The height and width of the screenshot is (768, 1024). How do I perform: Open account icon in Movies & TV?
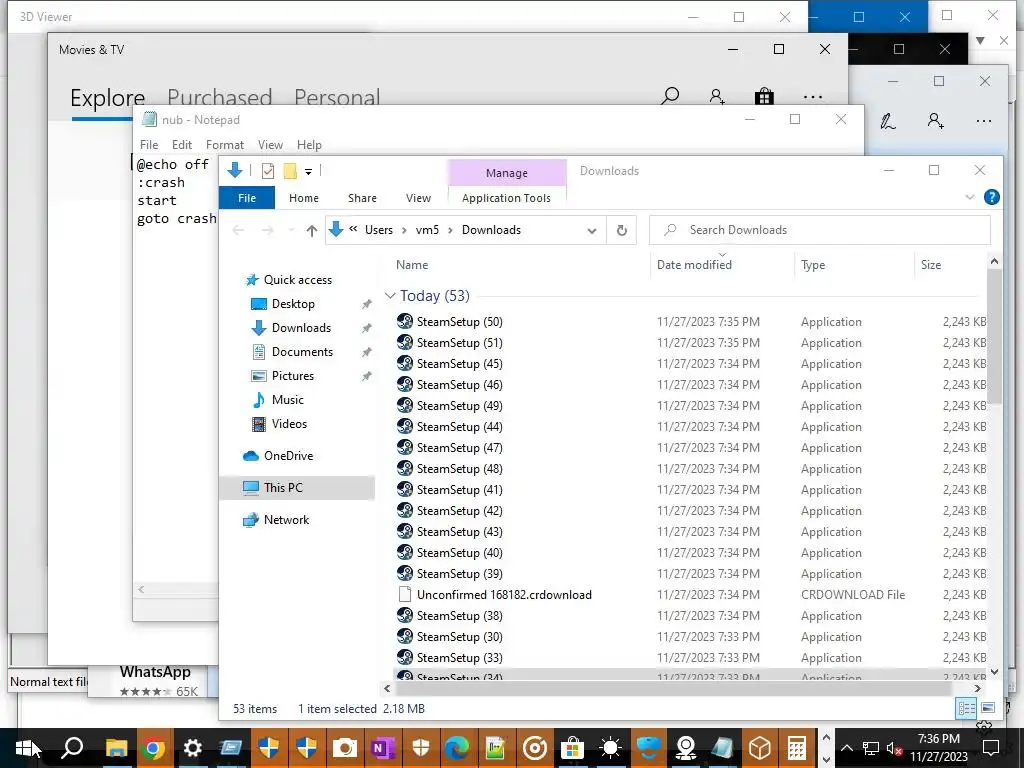tap(717, 97)
